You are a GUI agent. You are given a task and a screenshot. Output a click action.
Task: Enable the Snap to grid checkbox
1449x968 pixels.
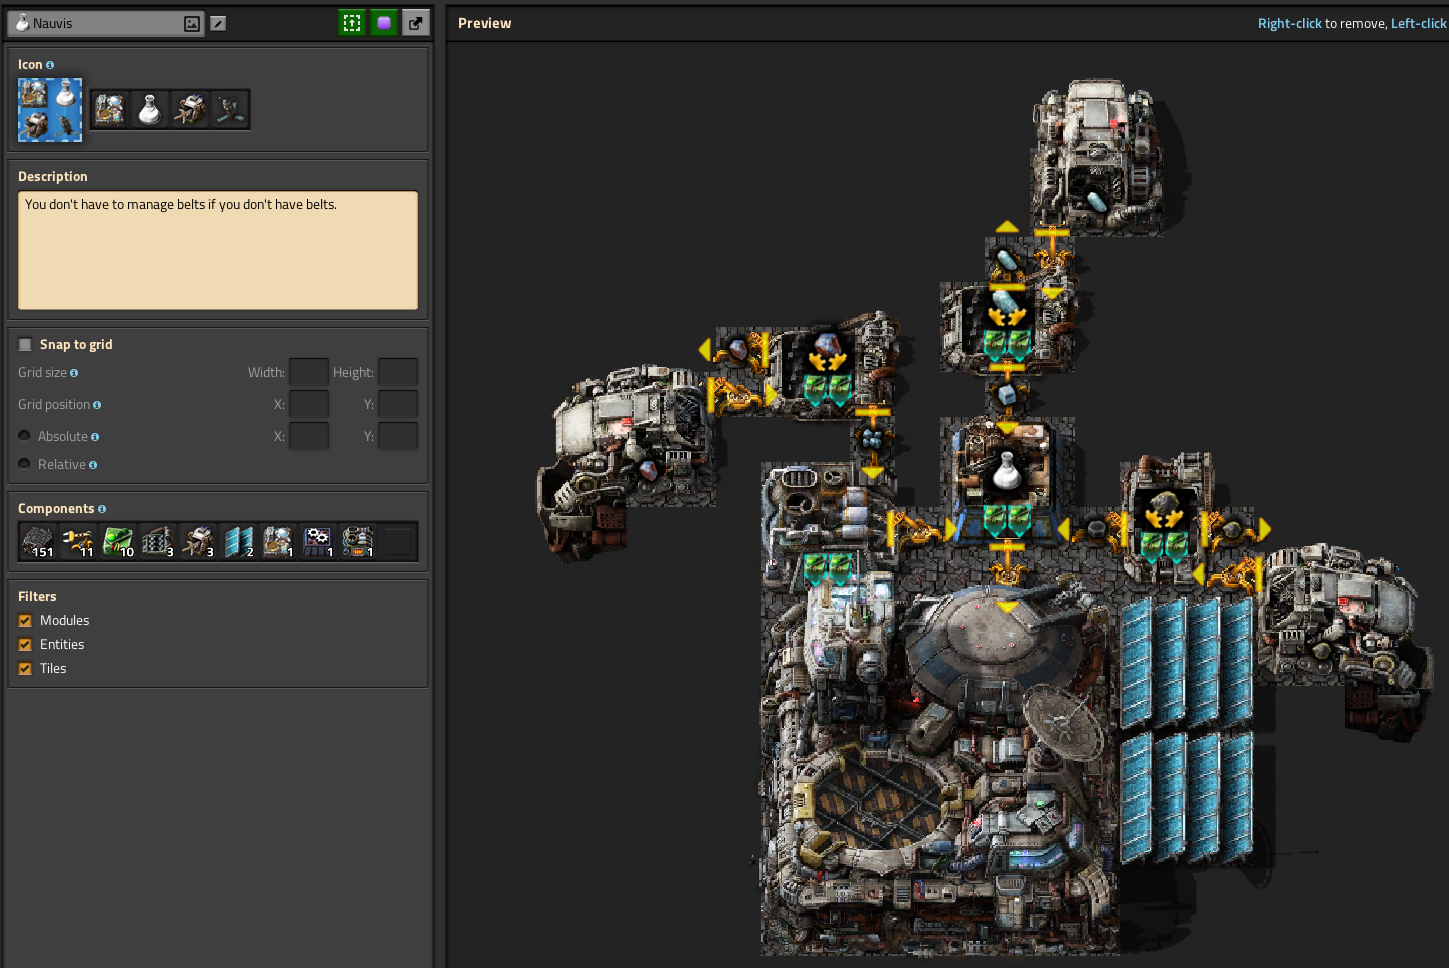click(x=25, y=344)
